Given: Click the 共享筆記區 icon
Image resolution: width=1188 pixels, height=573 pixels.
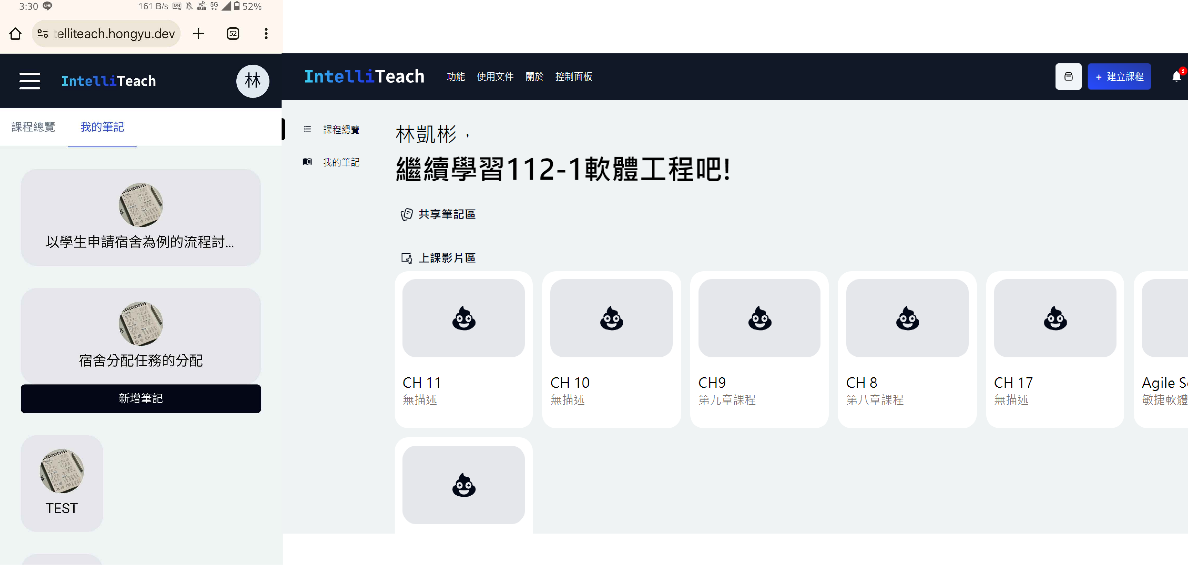Looking at the screenshot, I should [407, 214].
